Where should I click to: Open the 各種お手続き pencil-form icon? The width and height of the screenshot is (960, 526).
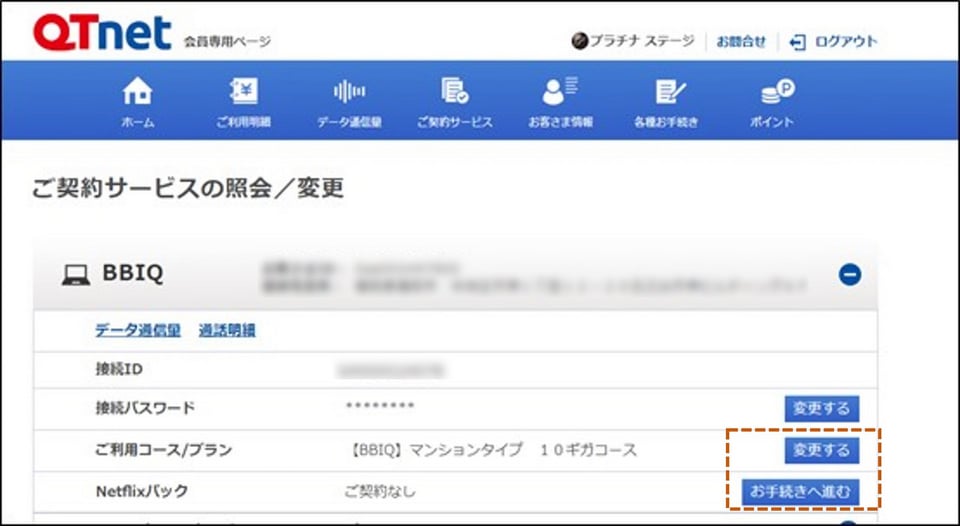tap(670, 91)
